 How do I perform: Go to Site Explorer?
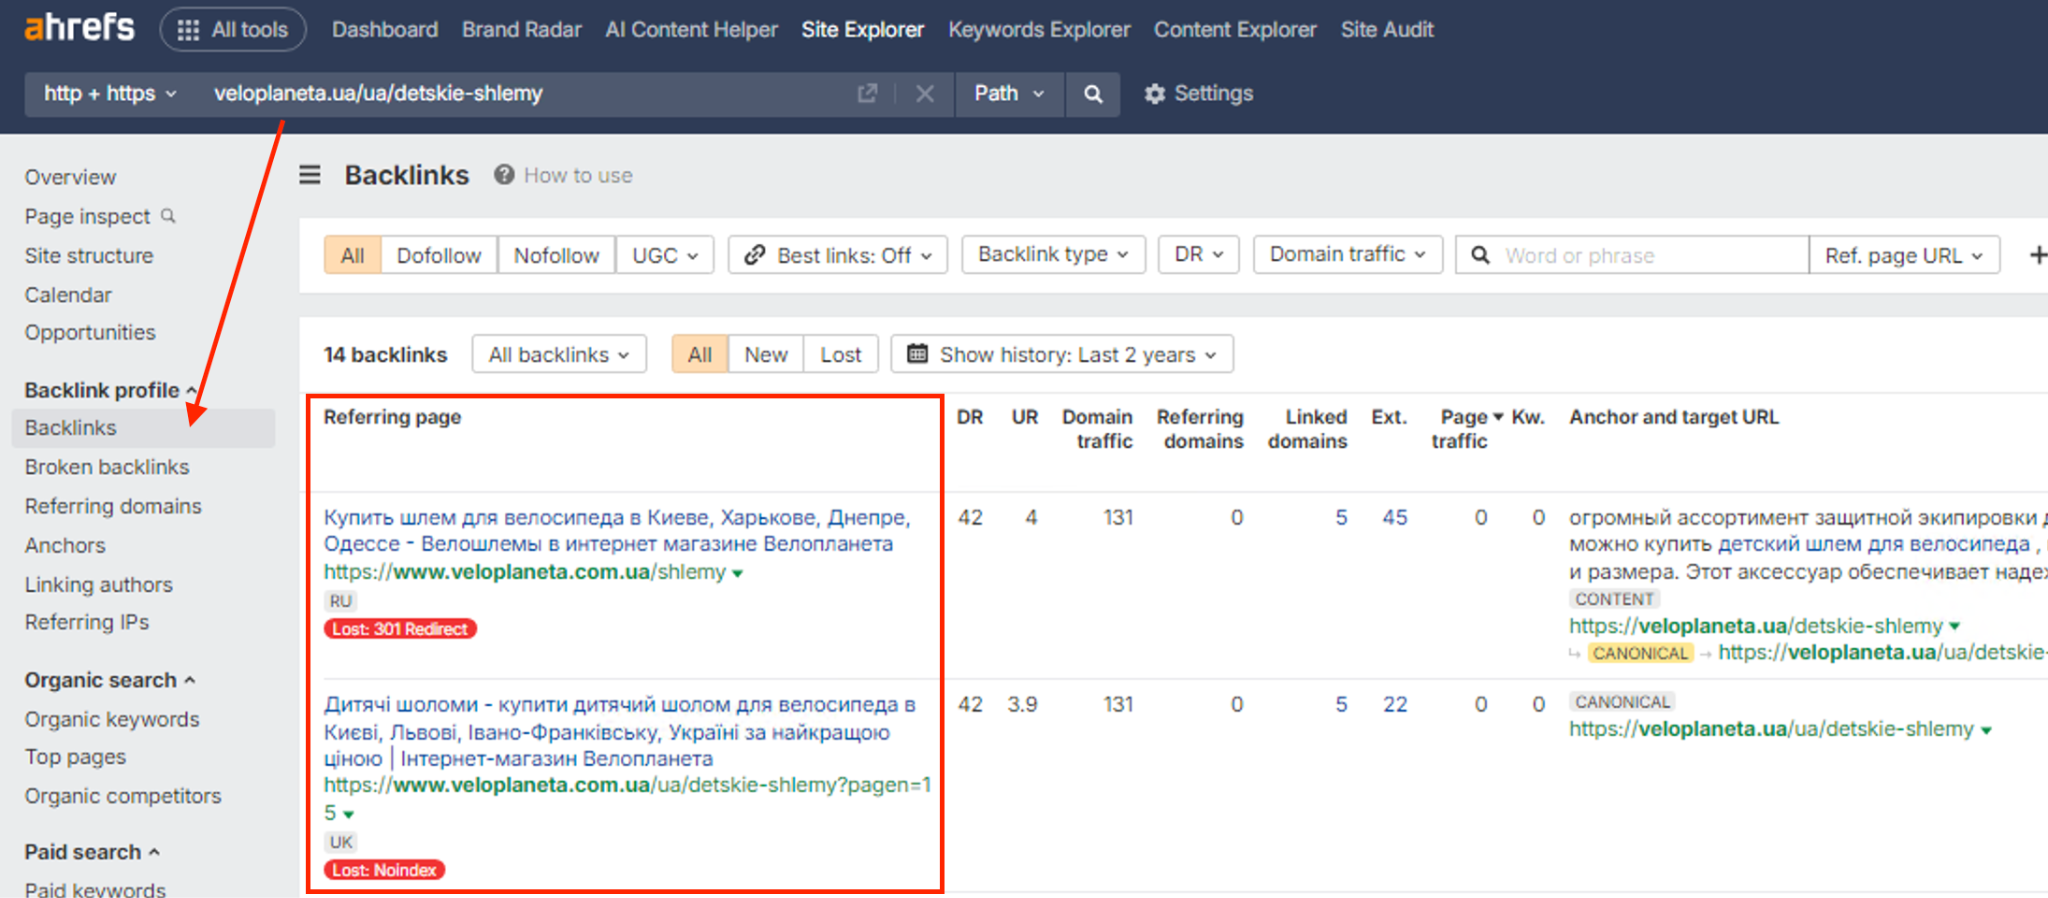(862, 30)
